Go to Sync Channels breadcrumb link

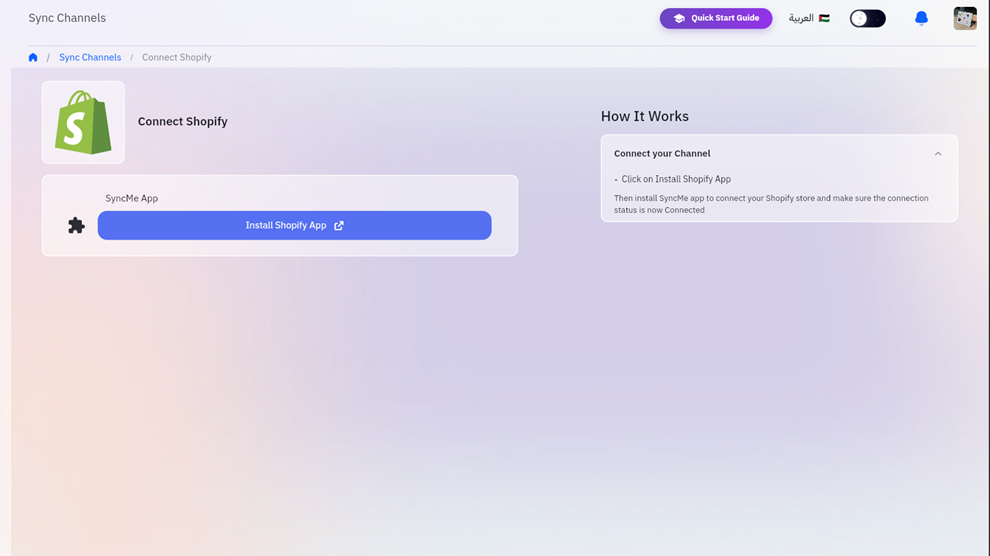pos(90,58)
